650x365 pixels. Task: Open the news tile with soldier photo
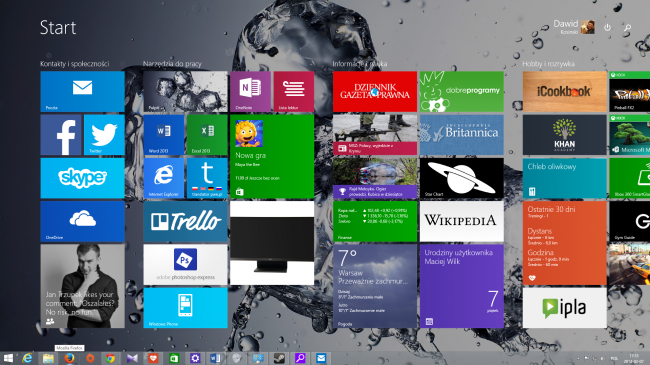(375, 135)
